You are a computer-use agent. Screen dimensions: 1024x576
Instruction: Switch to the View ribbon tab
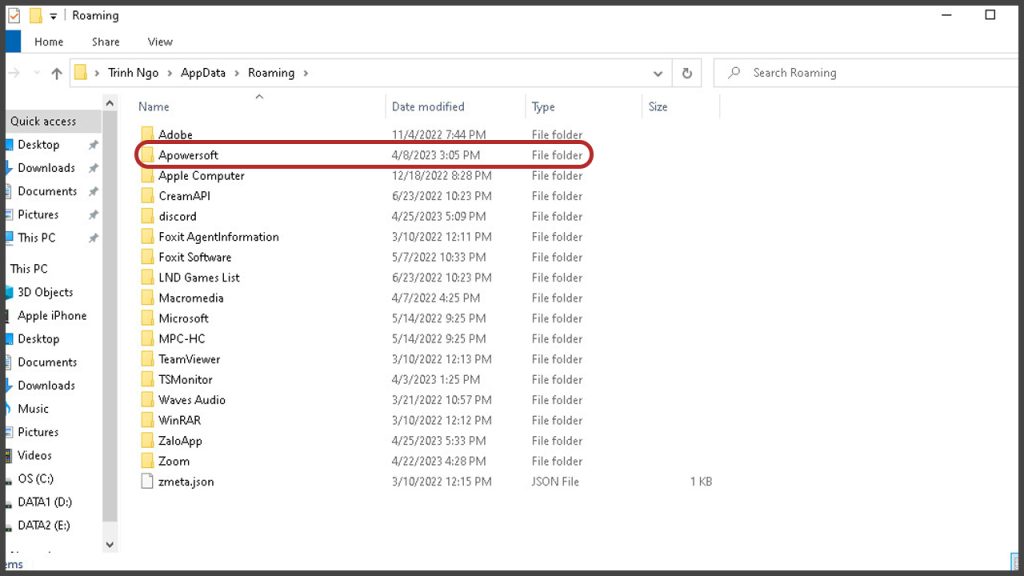(x=160, y=42)
